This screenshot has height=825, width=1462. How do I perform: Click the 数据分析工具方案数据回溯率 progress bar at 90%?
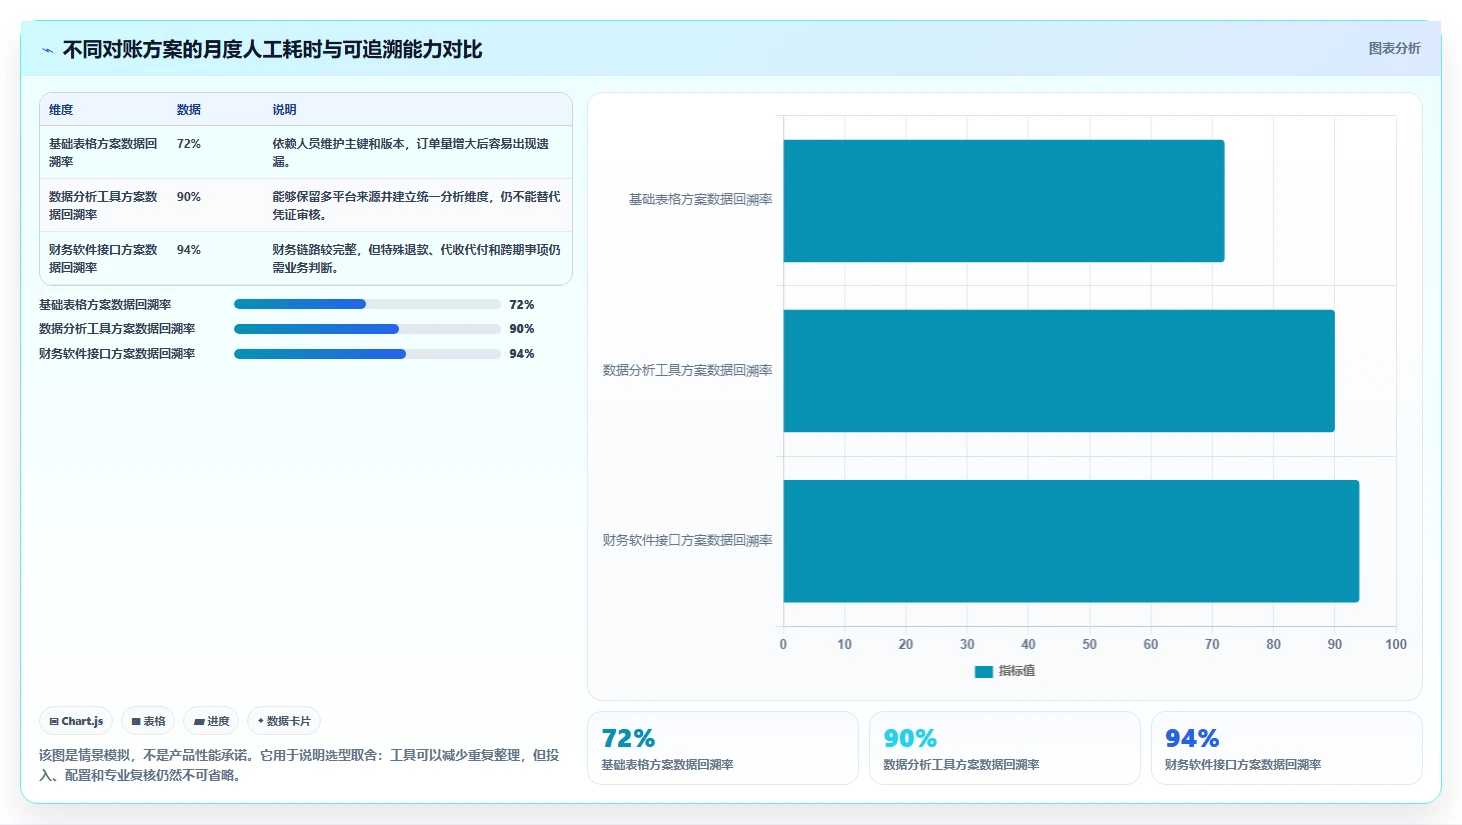point(367,329)
